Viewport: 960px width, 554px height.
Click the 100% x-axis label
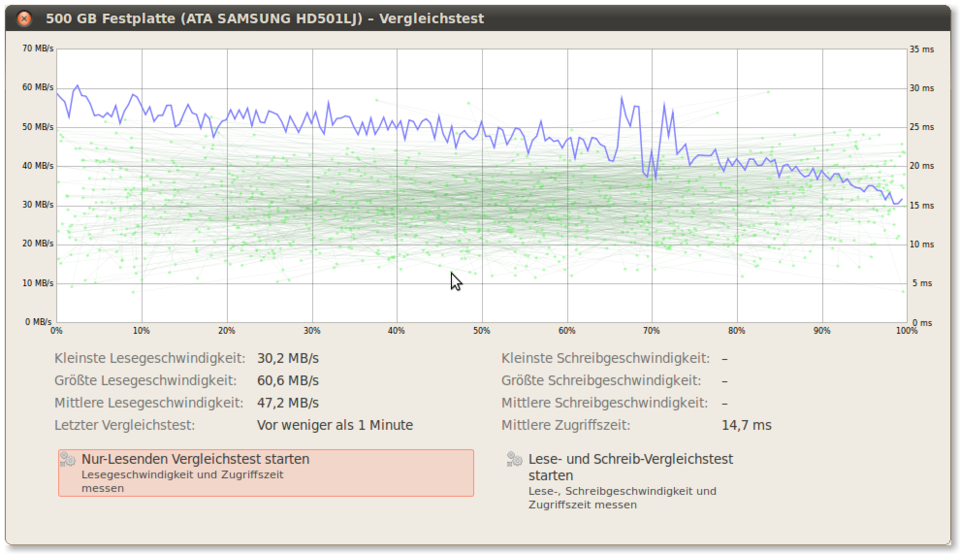coord(907,331)
